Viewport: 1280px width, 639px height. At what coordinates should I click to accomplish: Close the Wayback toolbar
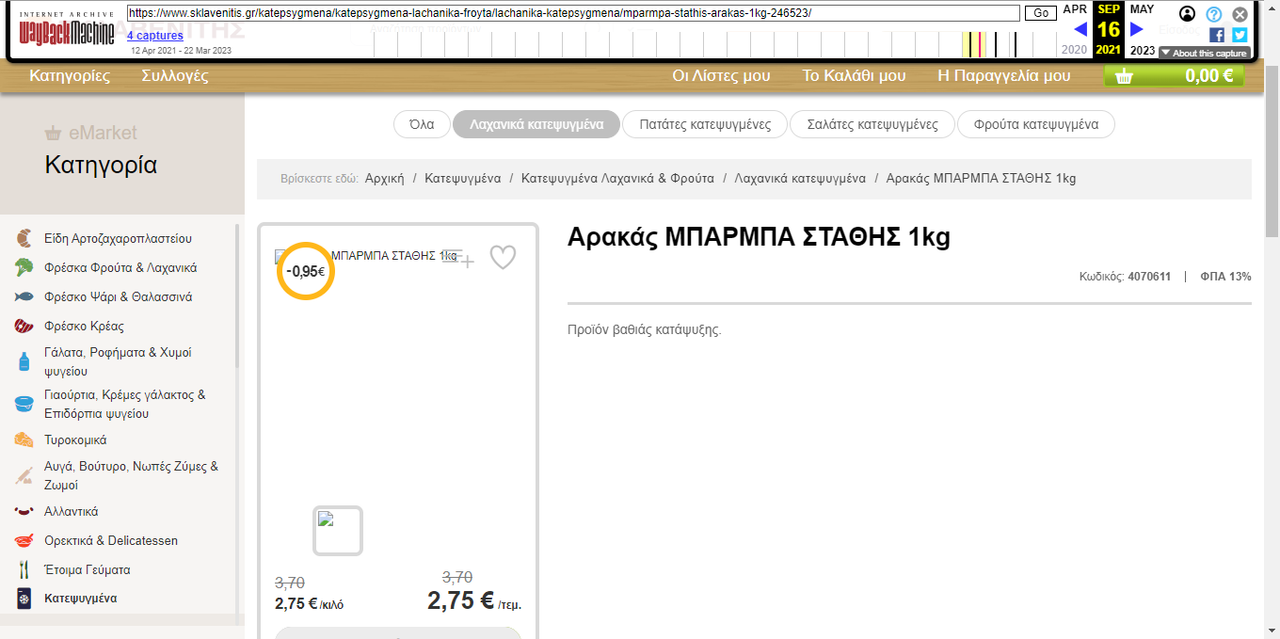click(x=1240, y=14)
